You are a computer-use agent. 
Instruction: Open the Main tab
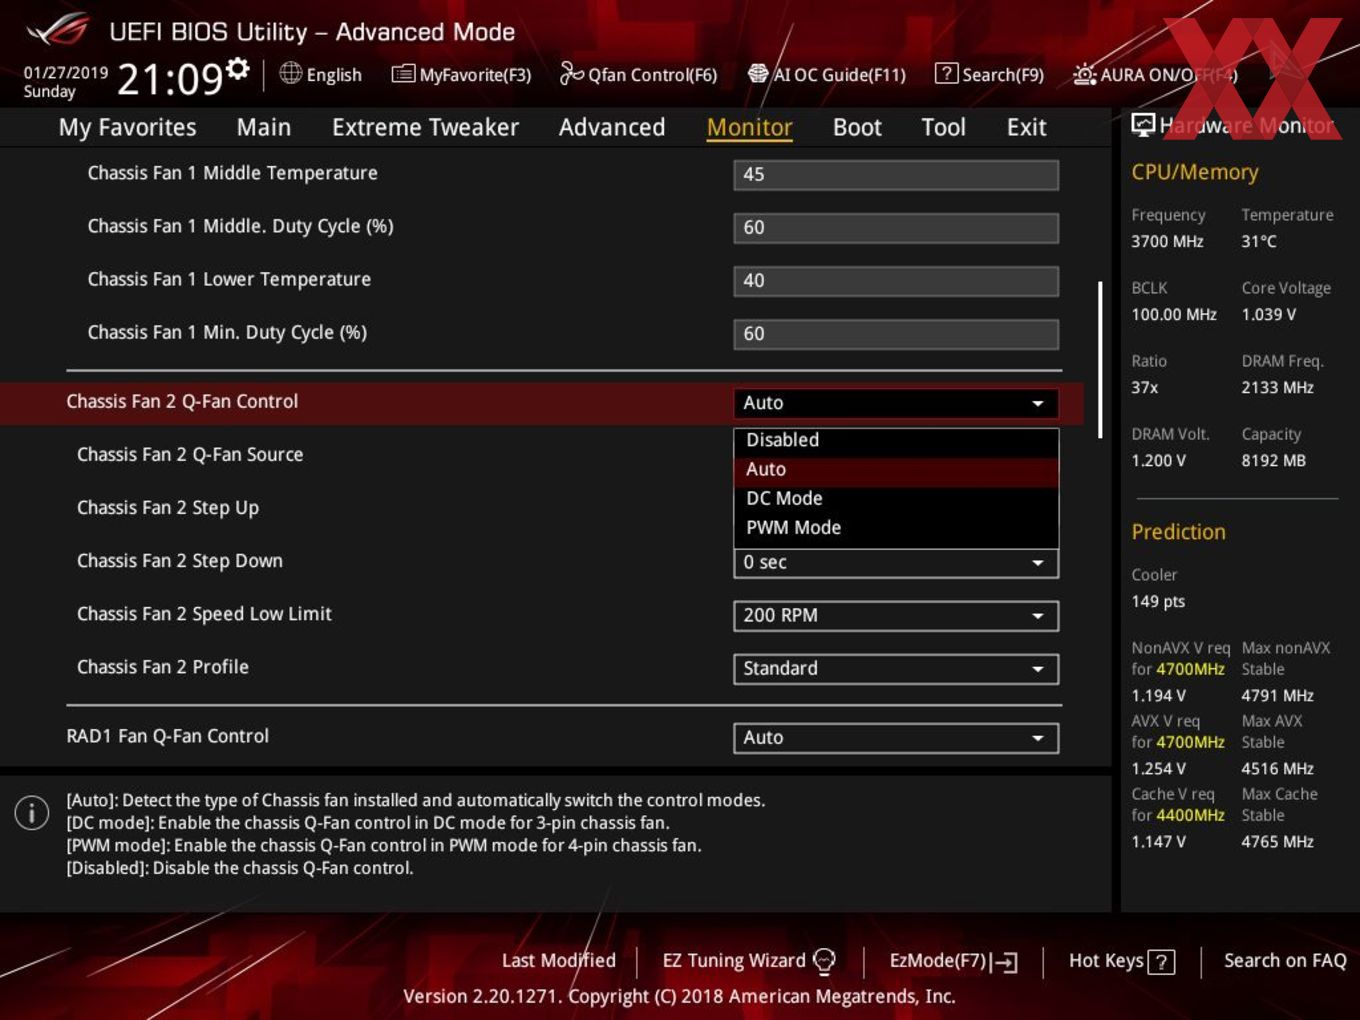pos(263,127)
